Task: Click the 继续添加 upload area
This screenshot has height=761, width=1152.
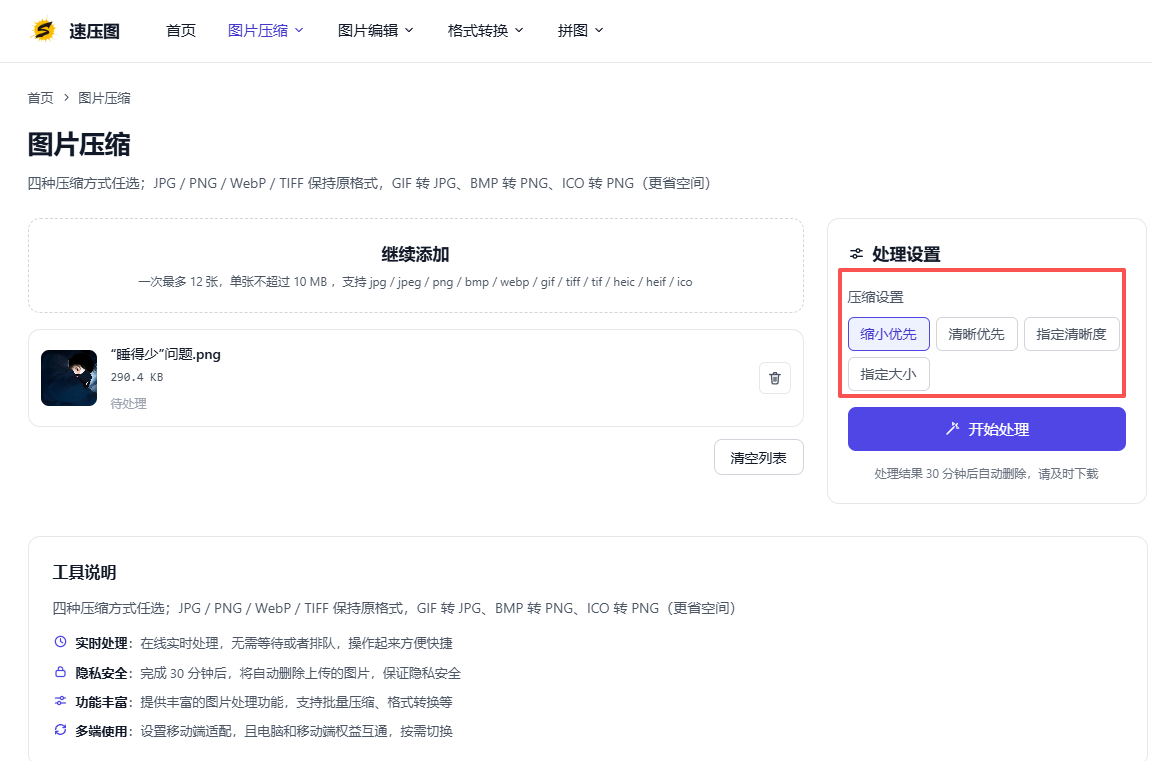Action: (x=416, y=265)
